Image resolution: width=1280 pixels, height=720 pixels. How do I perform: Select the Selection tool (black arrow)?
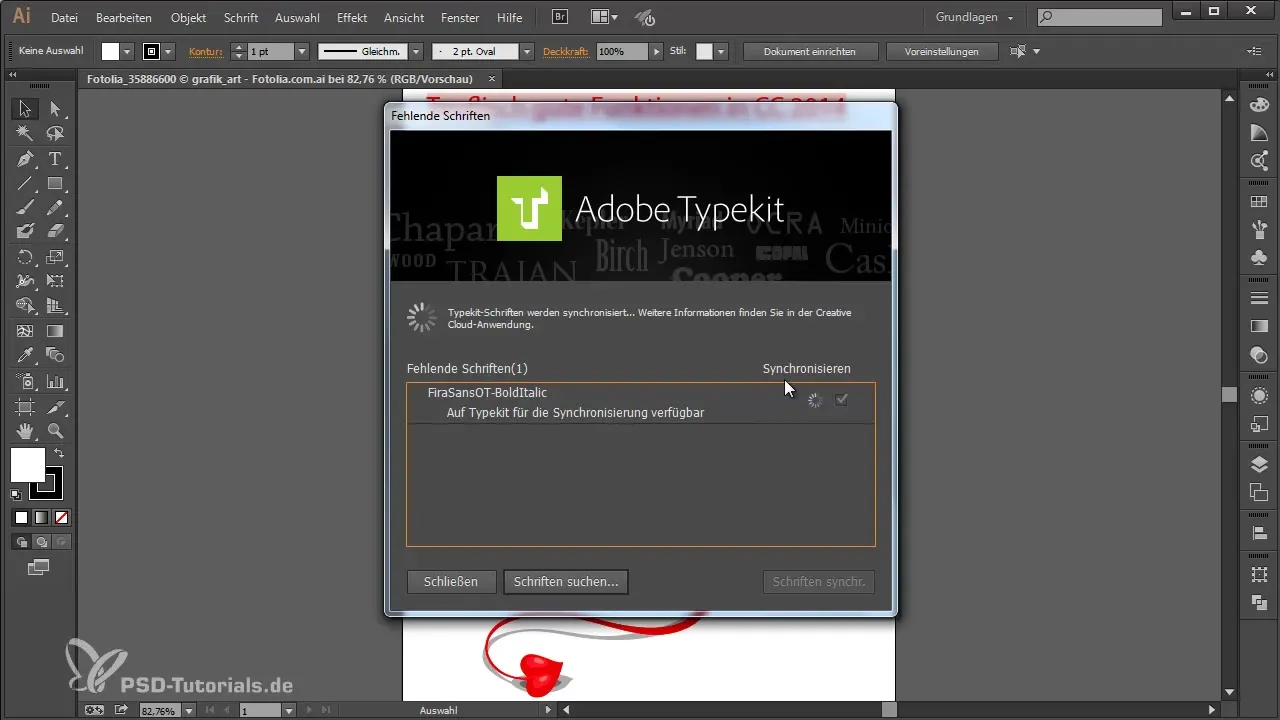tap(25, 109)
